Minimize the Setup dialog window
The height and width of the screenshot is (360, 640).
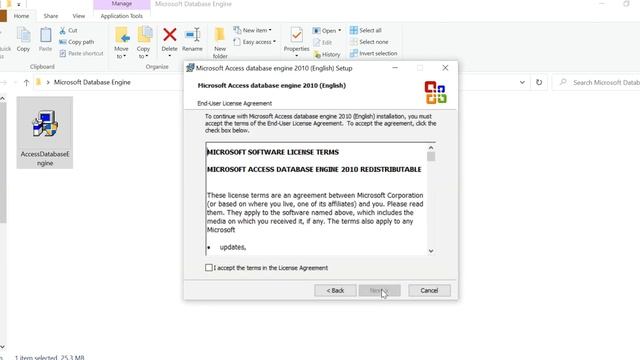coord(395,68)
